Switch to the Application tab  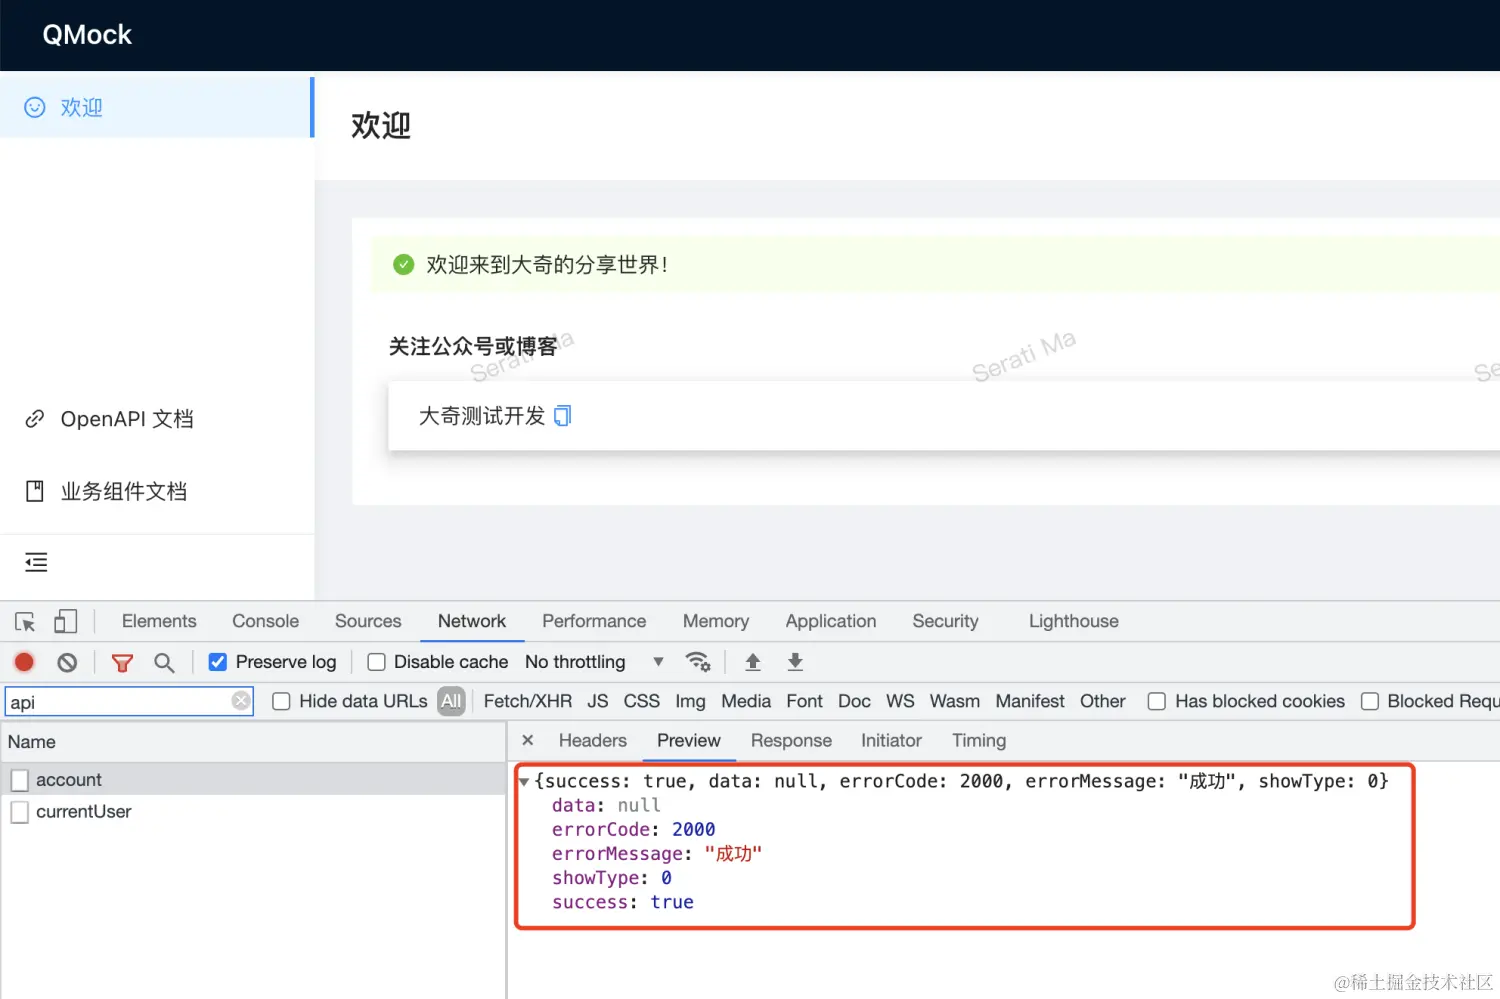click(831, 621)
